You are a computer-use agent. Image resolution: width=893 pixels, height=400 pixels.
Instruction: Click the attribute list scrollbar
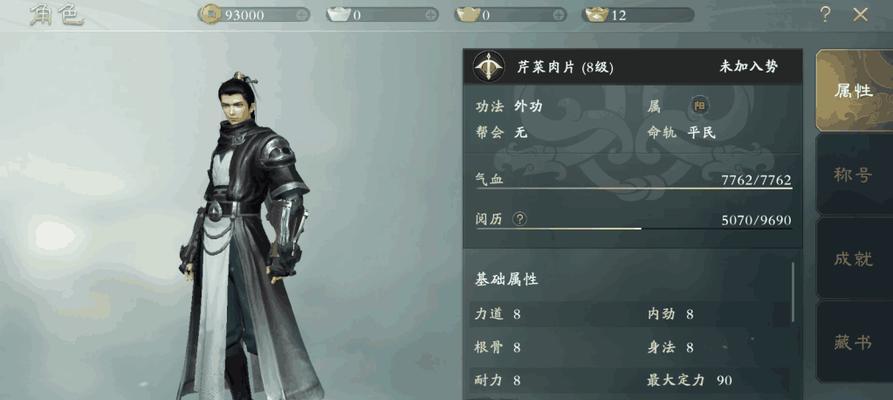point(793,292)
